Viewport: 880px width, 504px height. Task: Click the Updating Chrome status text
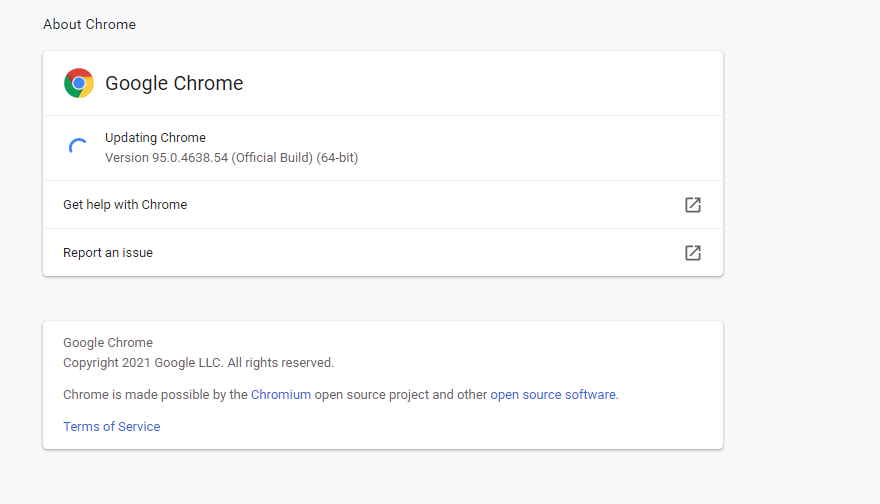pos(155,138)
